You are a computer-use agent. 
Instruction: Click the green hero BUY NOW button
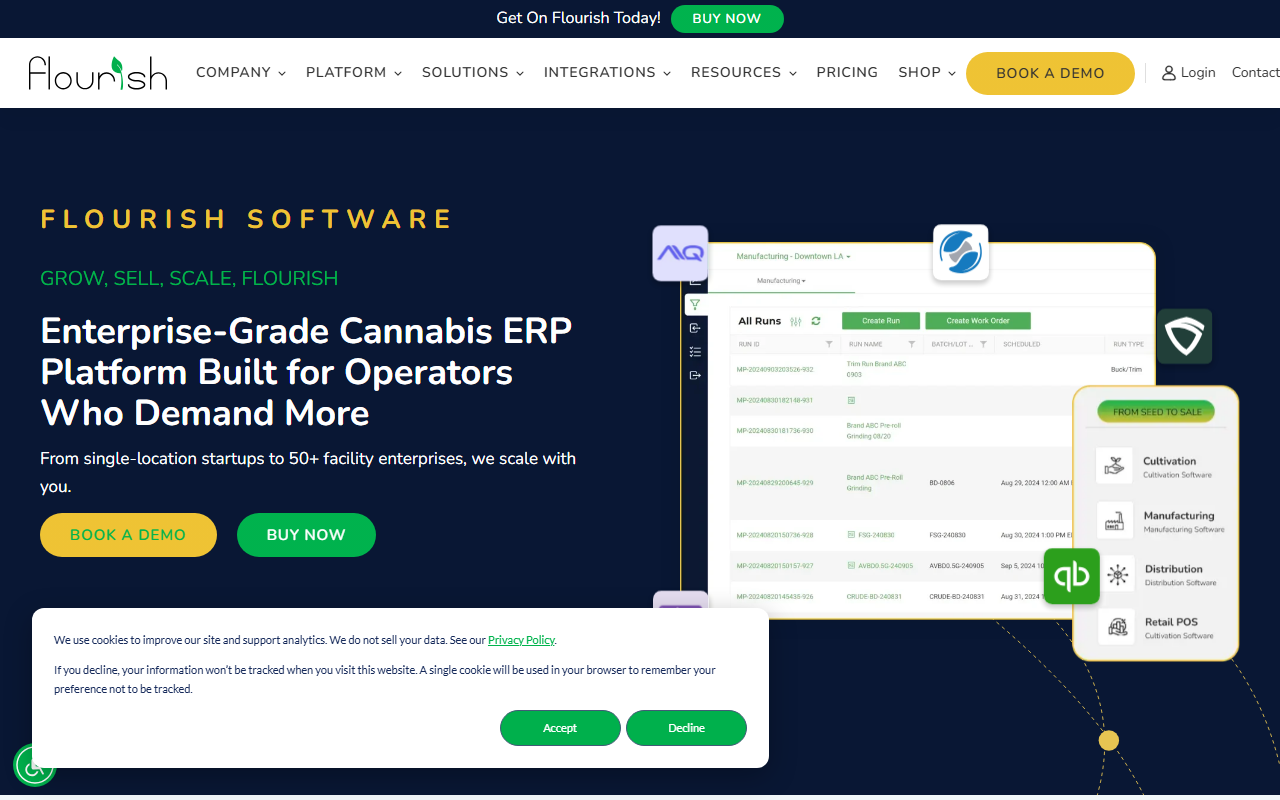pos(306,535)
